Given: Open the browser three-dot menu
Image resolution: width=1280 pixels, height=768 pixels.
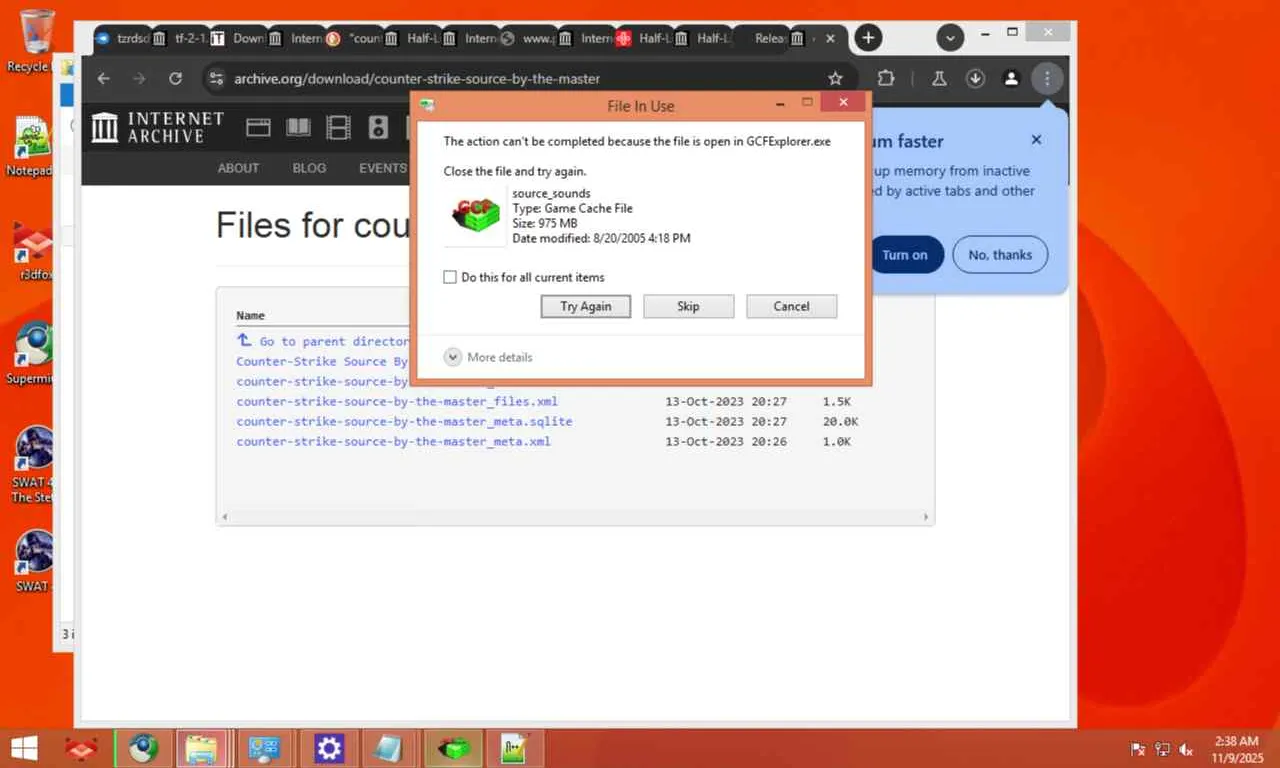Looking at the screenshot, I should (x=1047, y=78).
